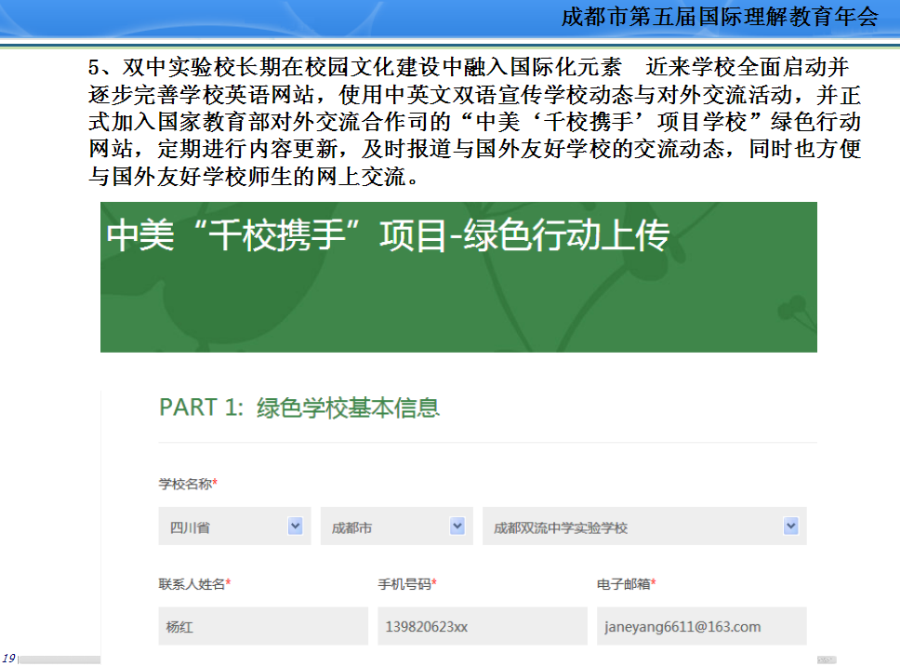The image size is (900, 666).
Task: Click the arrow icon on school selector
Action: click(x=791, y=526)
